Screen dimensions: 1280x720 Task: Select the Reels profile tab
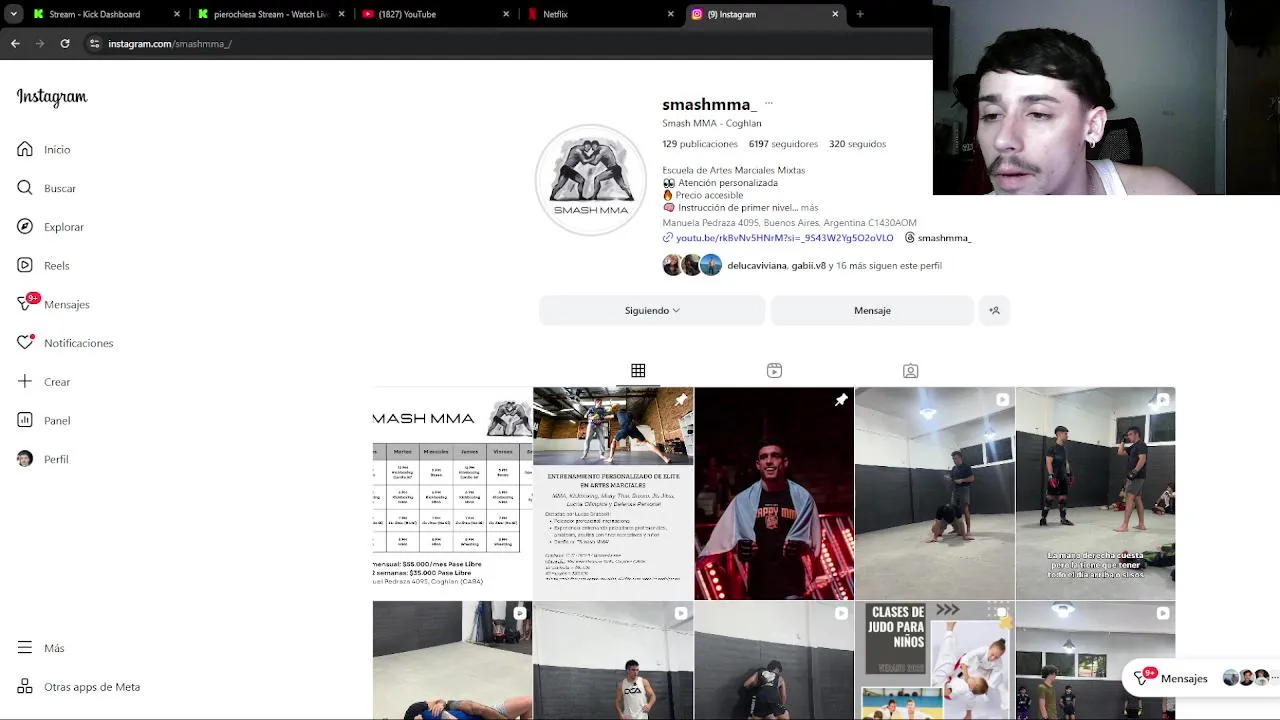[x=774, y=371]
